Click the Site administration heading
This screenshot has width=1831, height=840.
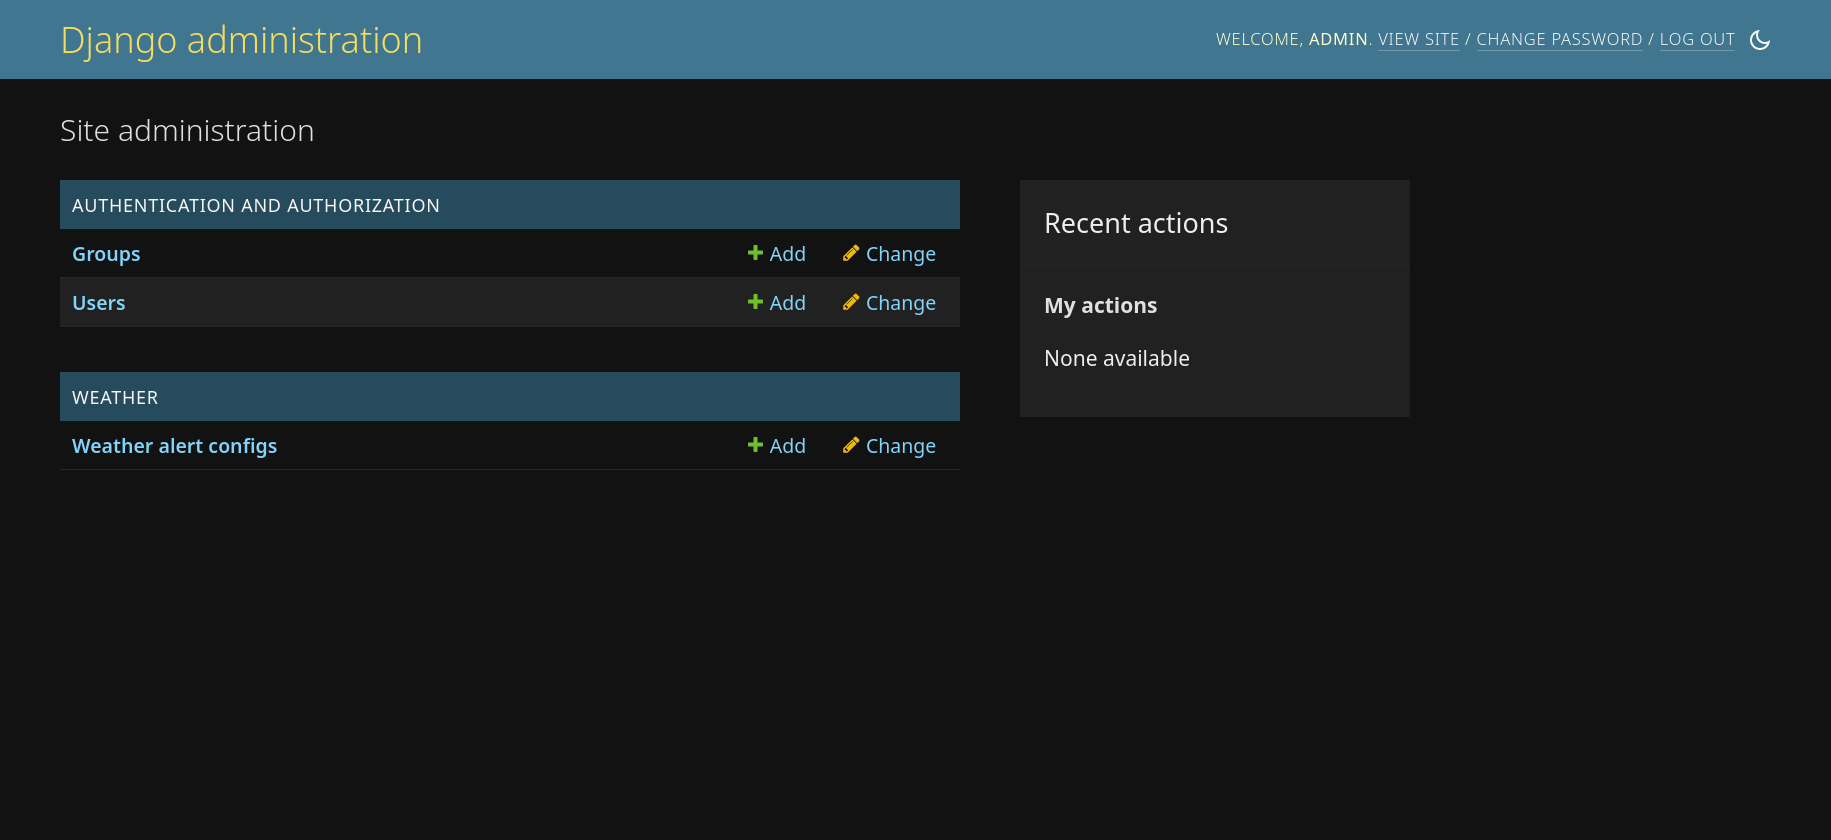click(x=187, y=131)
